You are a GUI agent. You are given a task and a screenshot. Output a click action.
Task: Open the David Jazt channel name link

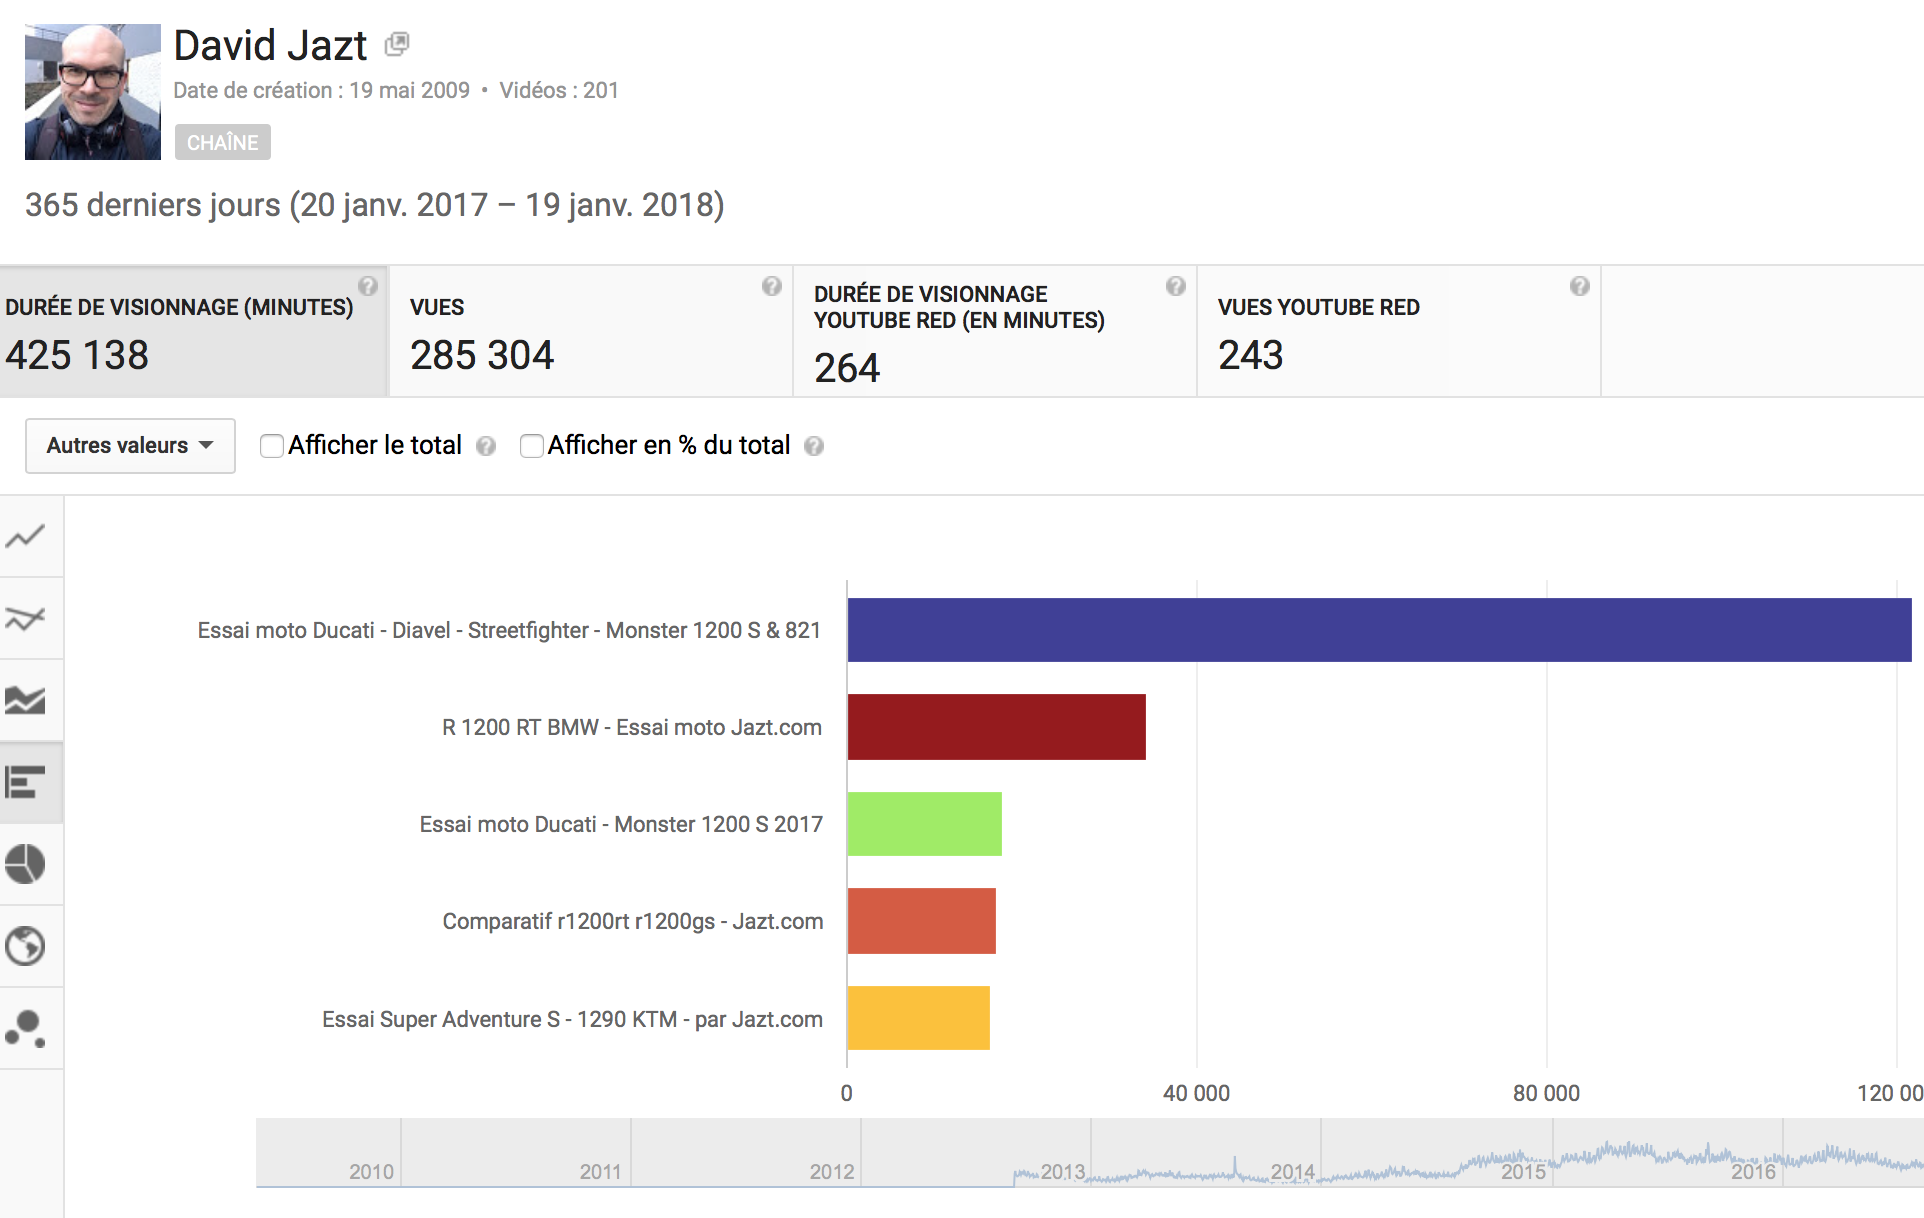pyautogui.click(x=270, y=44)
